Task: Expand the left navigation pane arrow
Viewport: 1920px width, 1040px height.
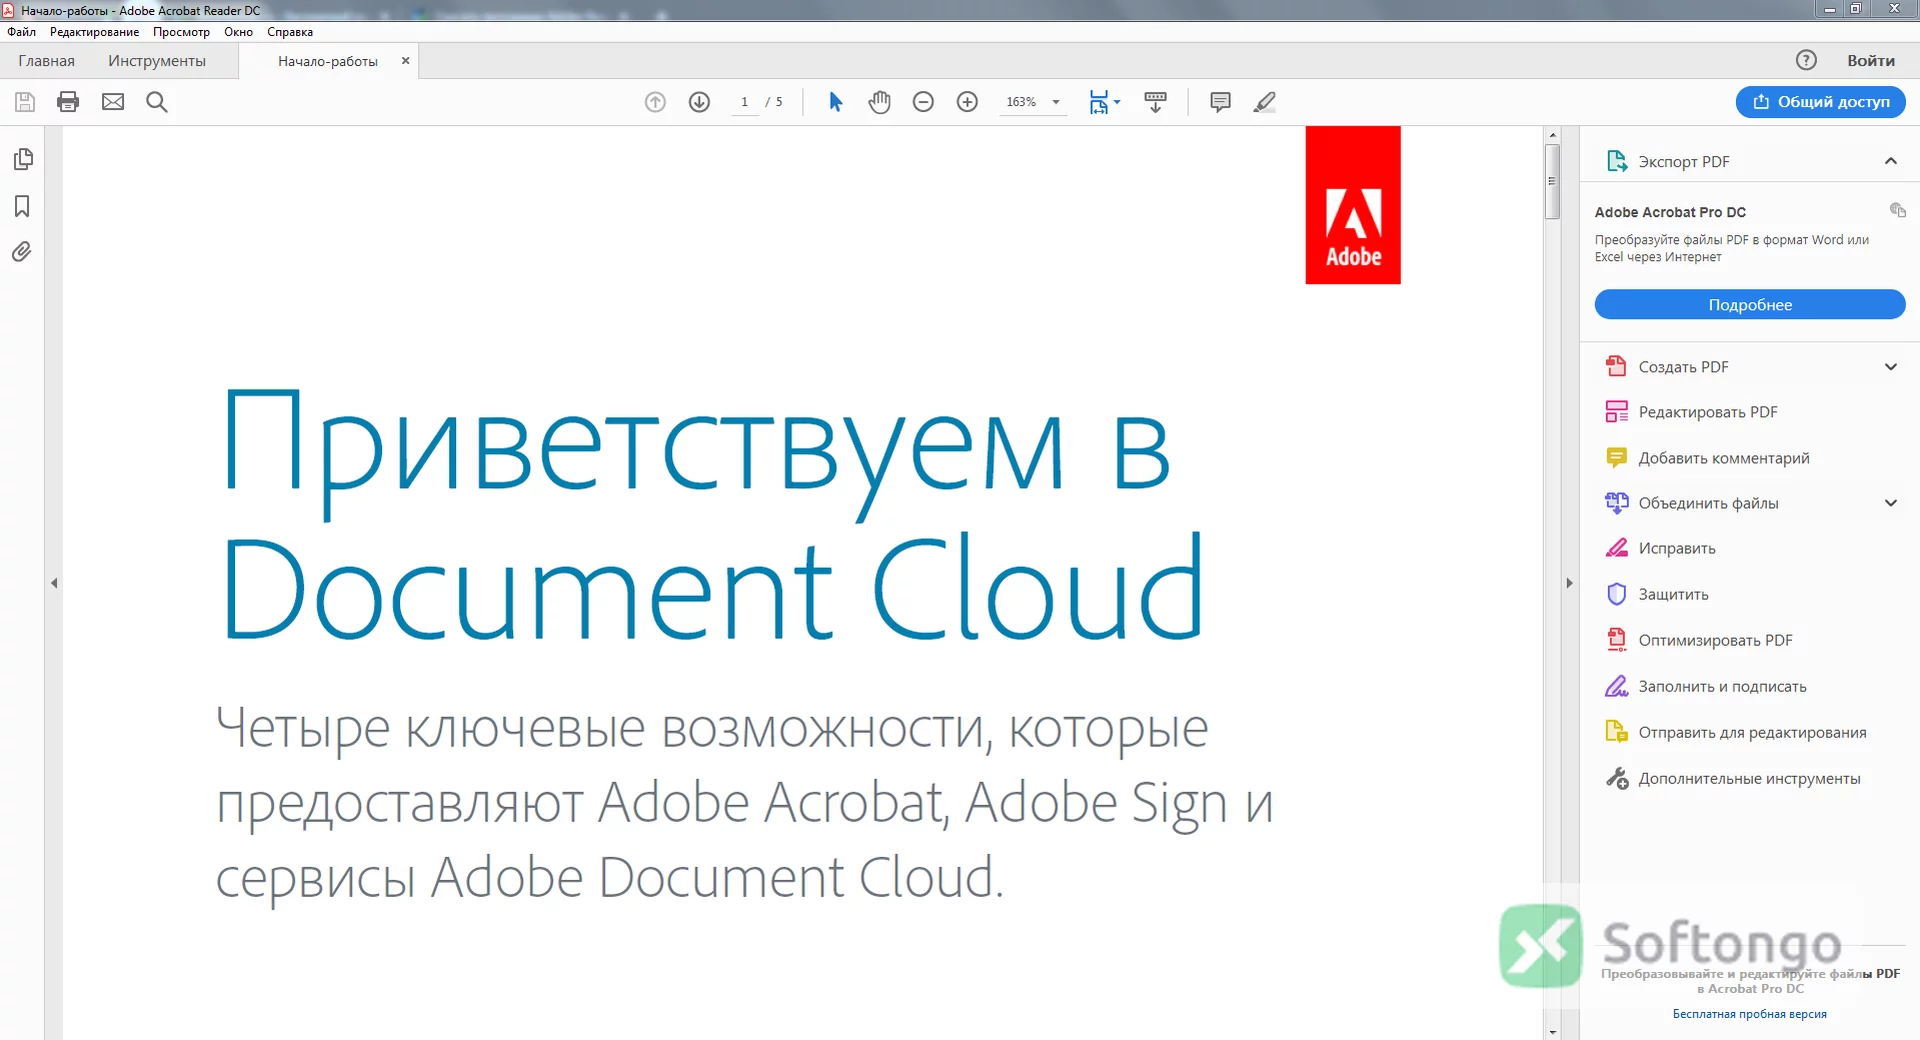Action: tap(54, 583)
